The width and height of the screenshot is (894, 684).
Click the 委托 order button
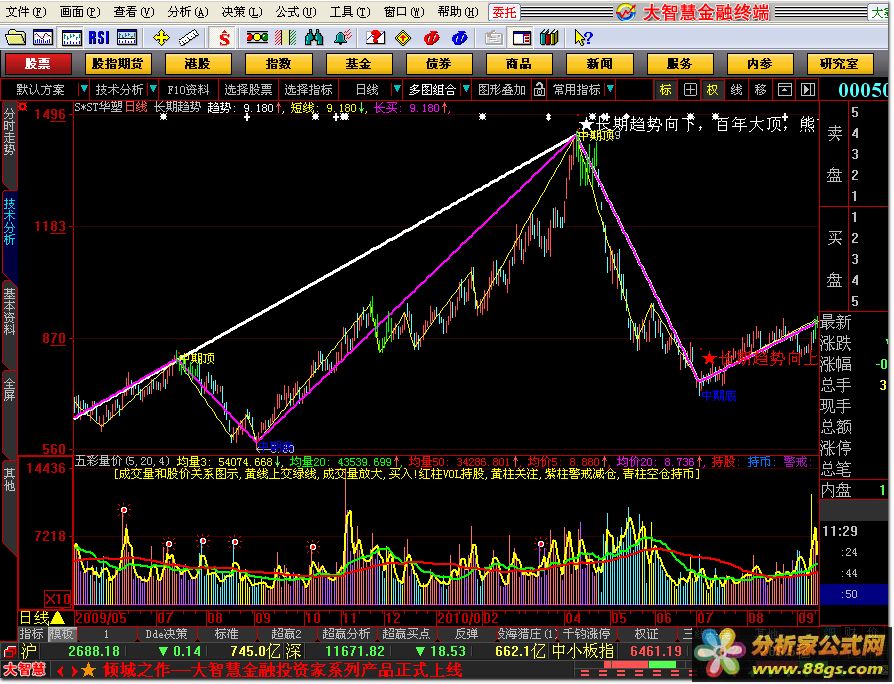pyautogui.click(x=504, y=12)
